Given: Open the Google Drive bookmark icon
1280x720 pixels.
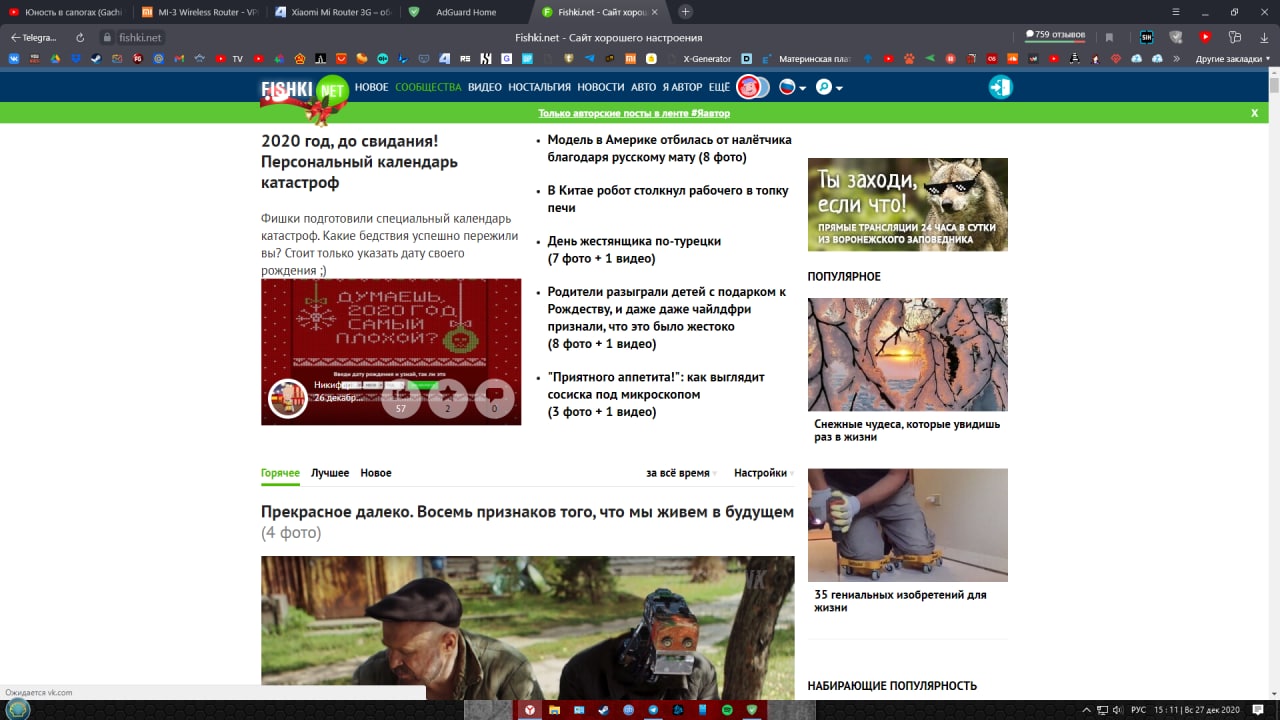Looking at the screenshot, I should 55,59.
